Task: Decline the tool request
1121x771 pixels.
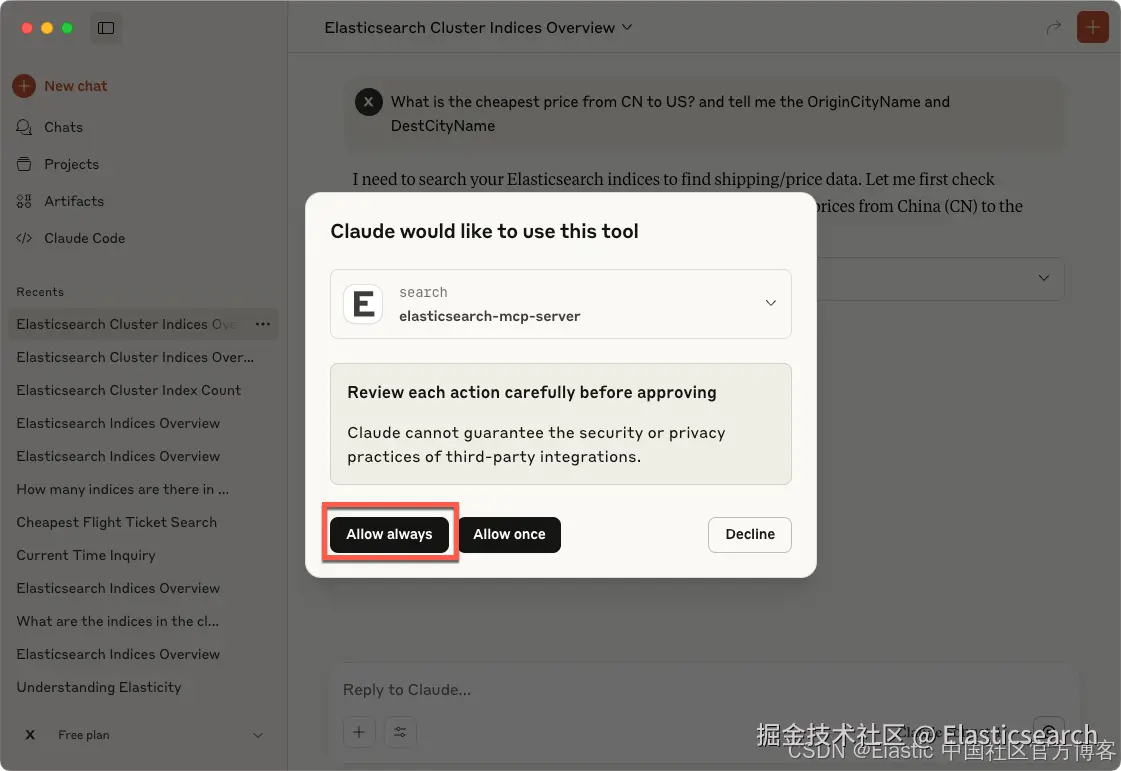Action: [x=750, y=534]
